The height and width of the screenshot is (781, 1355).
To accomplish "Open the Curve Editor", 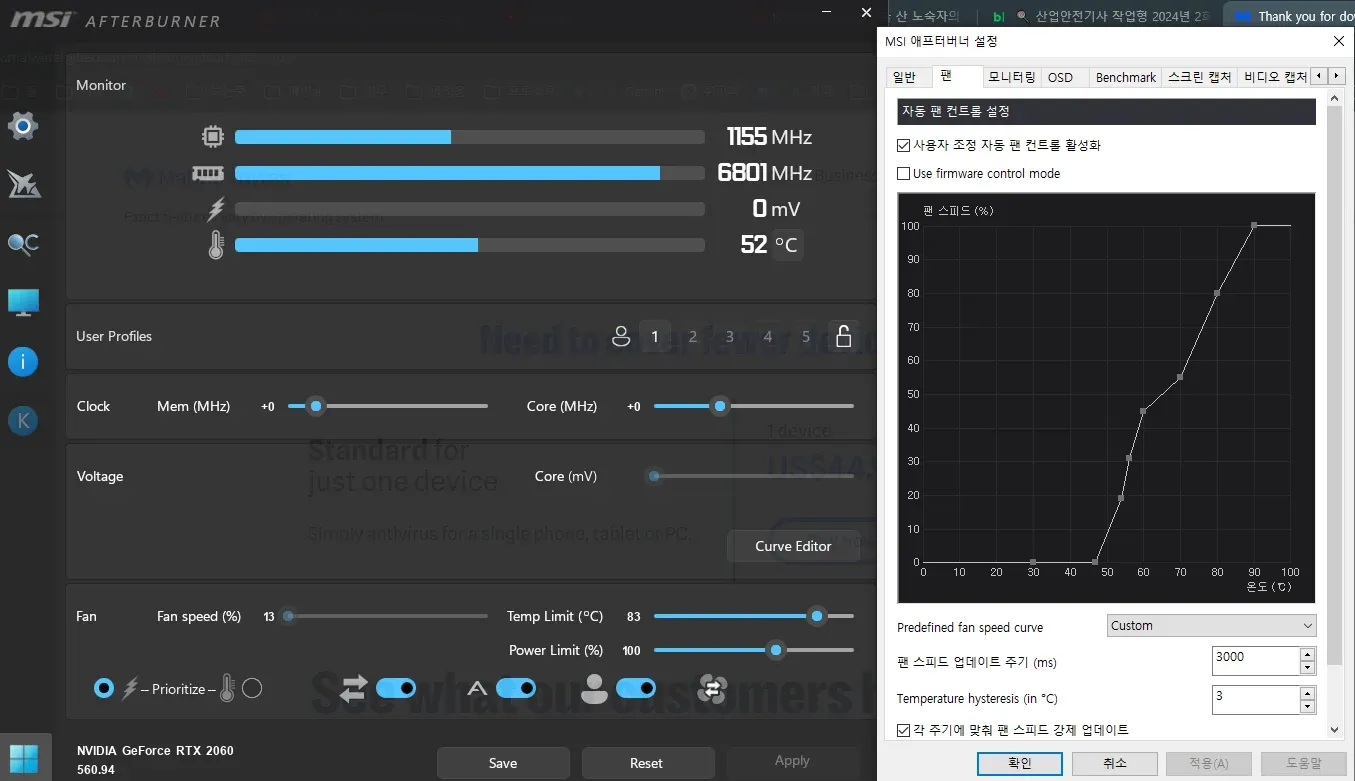I will click(x=793, y=546).
